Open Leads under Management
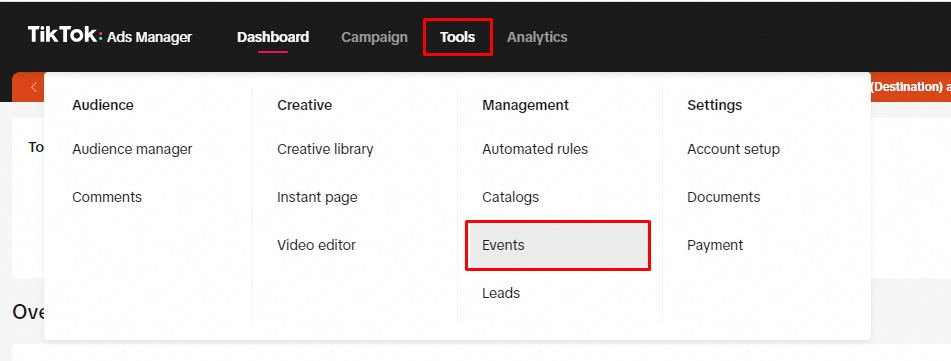The width and height of the screenshot is (951, 361). click(501, 293)
